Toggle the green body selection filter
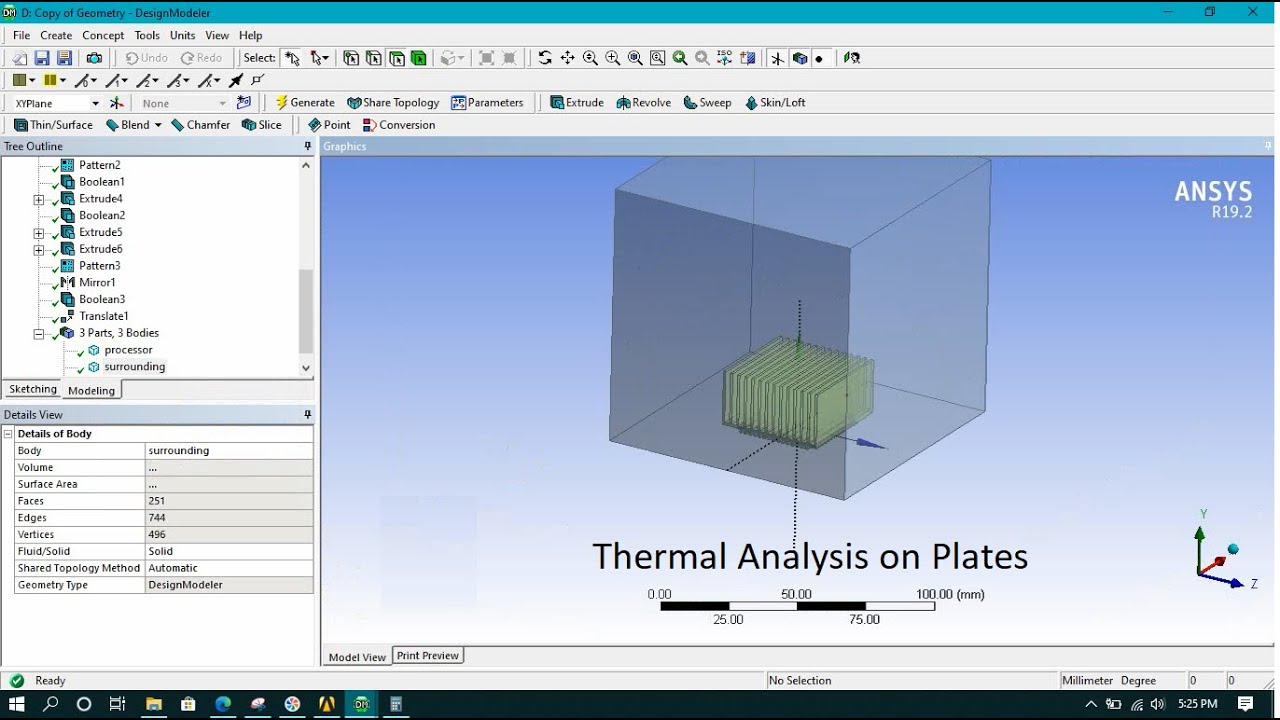The image size is (1280, 720). pos(418,58)
